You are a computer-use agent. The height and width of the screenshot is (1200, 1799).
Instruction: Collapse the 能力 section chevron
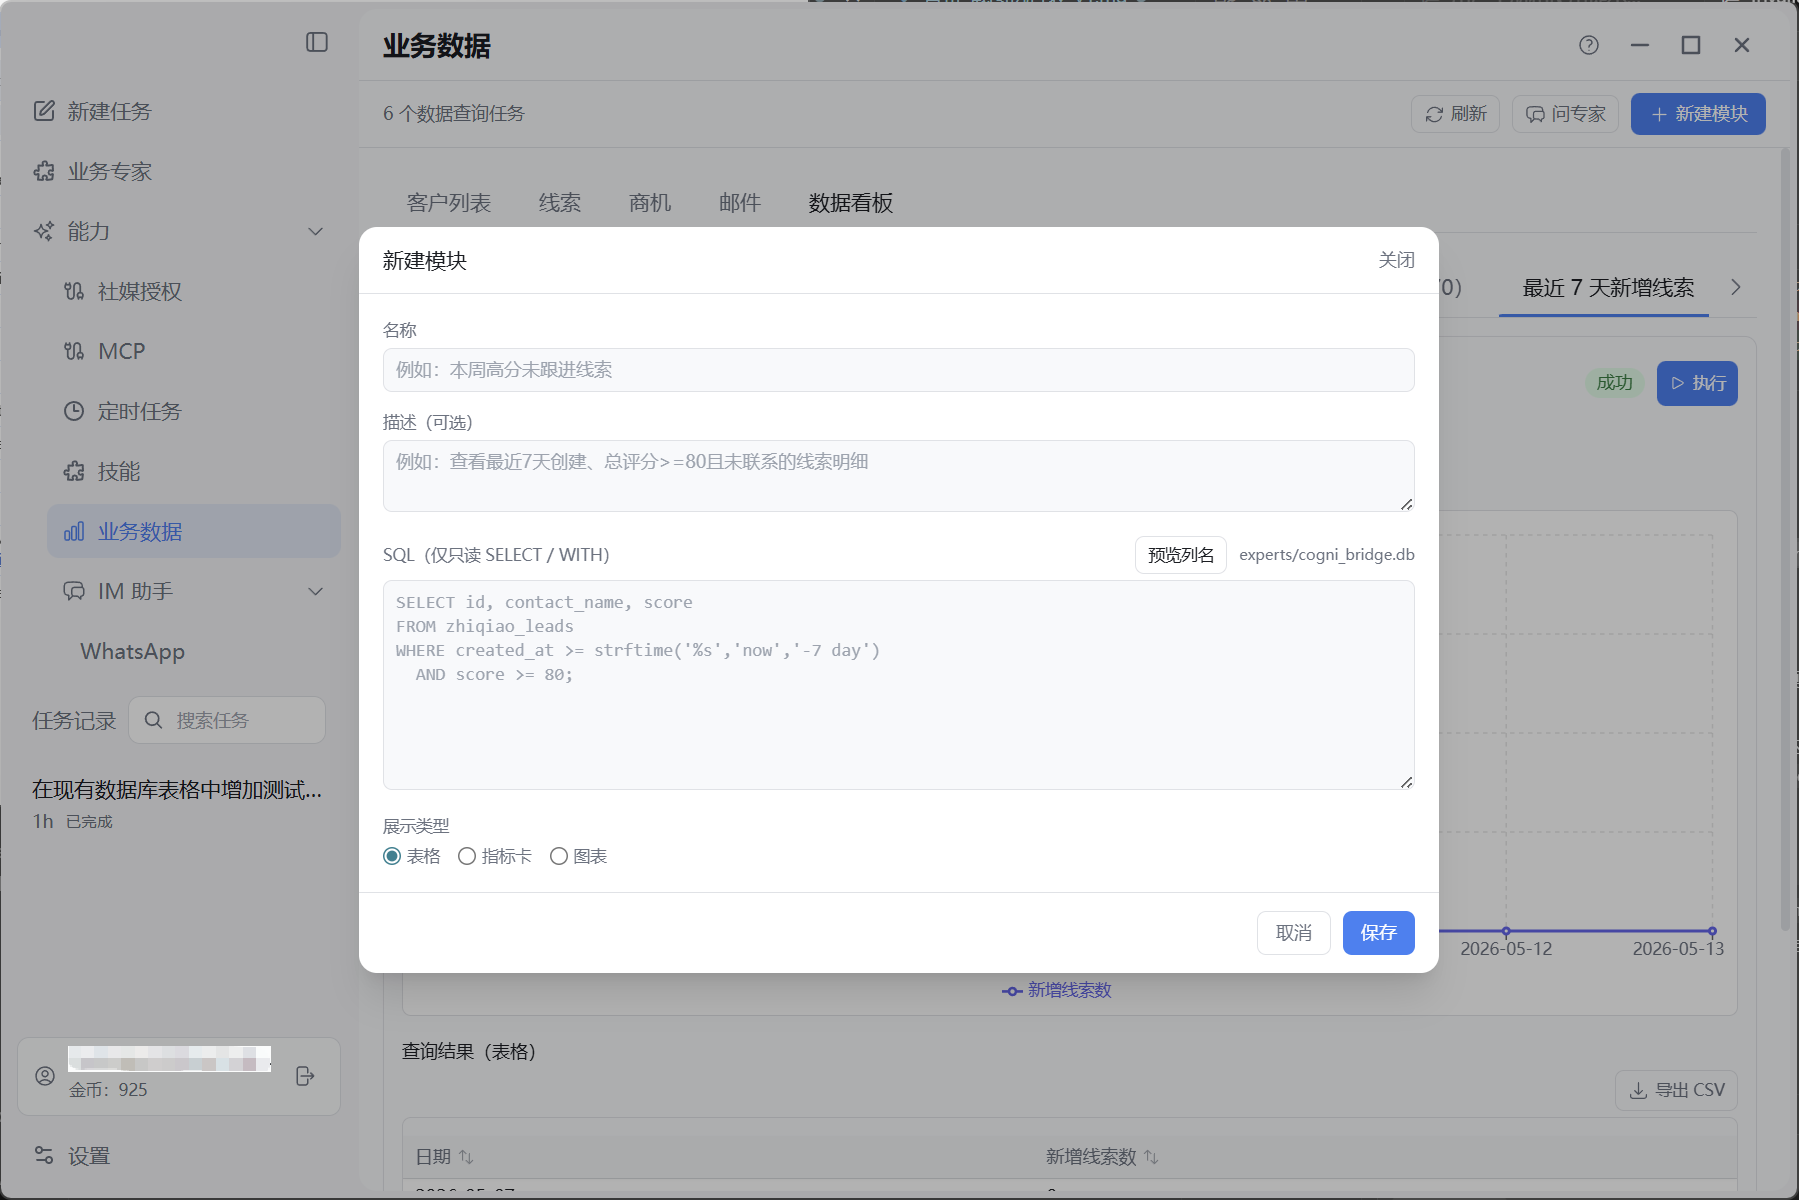[316, 231]
